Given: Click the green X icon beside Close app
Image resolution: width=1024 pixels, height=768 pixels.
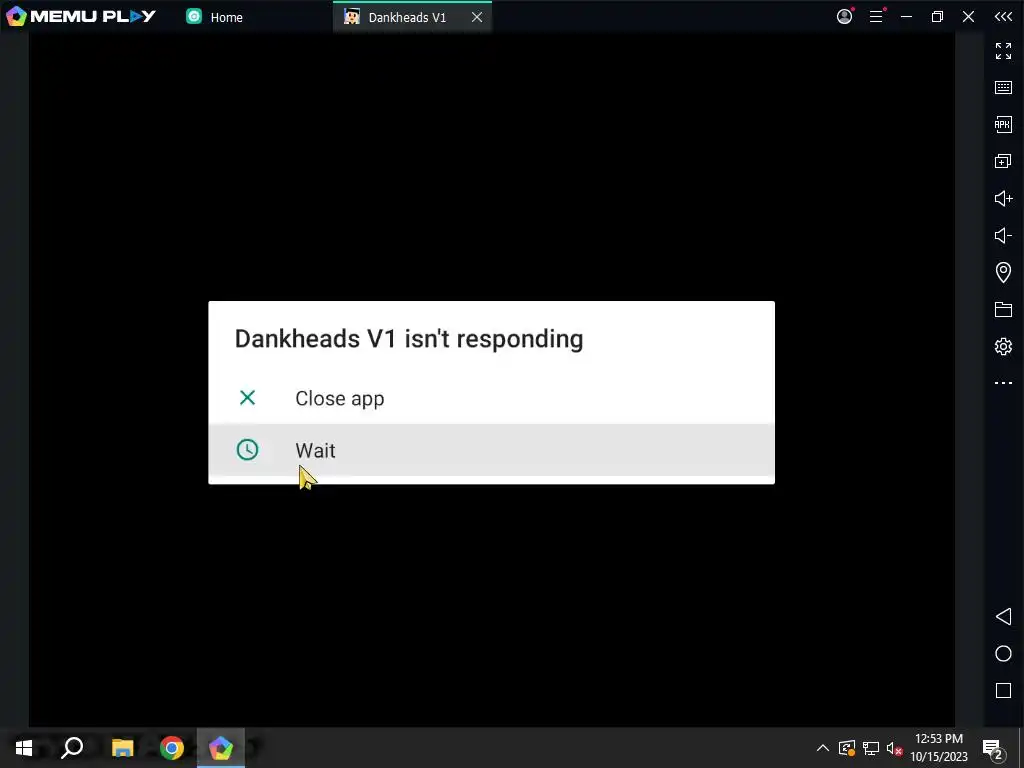Looking at the screenshot, I should point(248,397).
